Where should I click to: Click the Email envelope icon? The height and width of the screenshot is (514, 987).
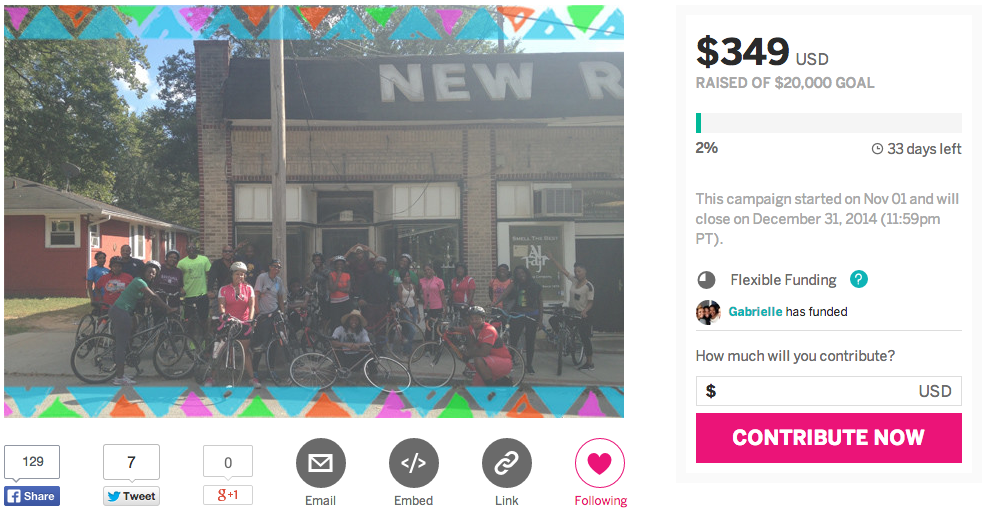pos(320,463)
